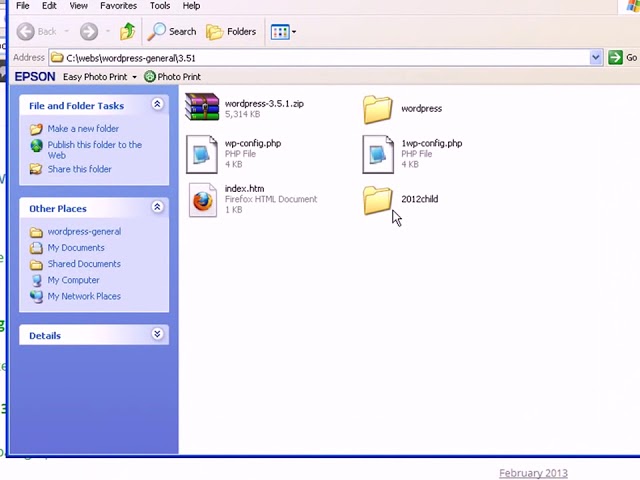The image size is (640, 480).
Task: Click Publish this folder to the Web
Action: pyautogui.click(x=95, y=150)
